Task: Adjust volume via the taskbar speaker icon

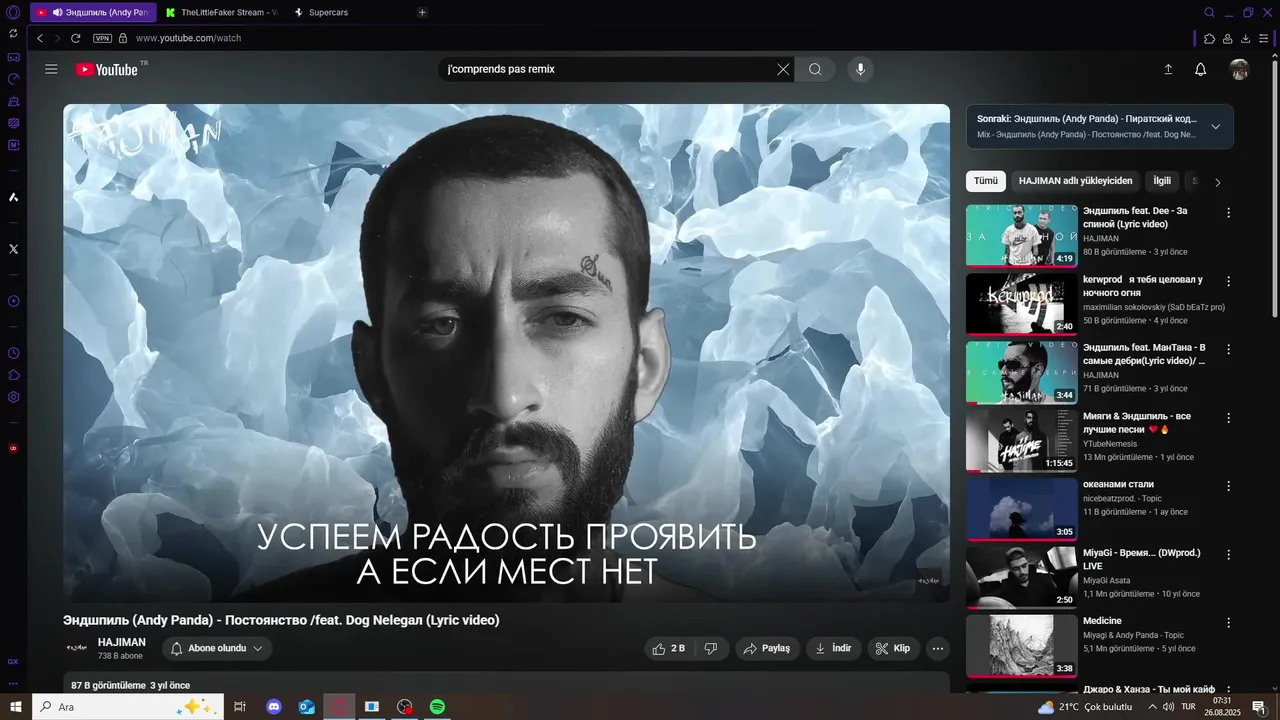Action: (1169, 706)
